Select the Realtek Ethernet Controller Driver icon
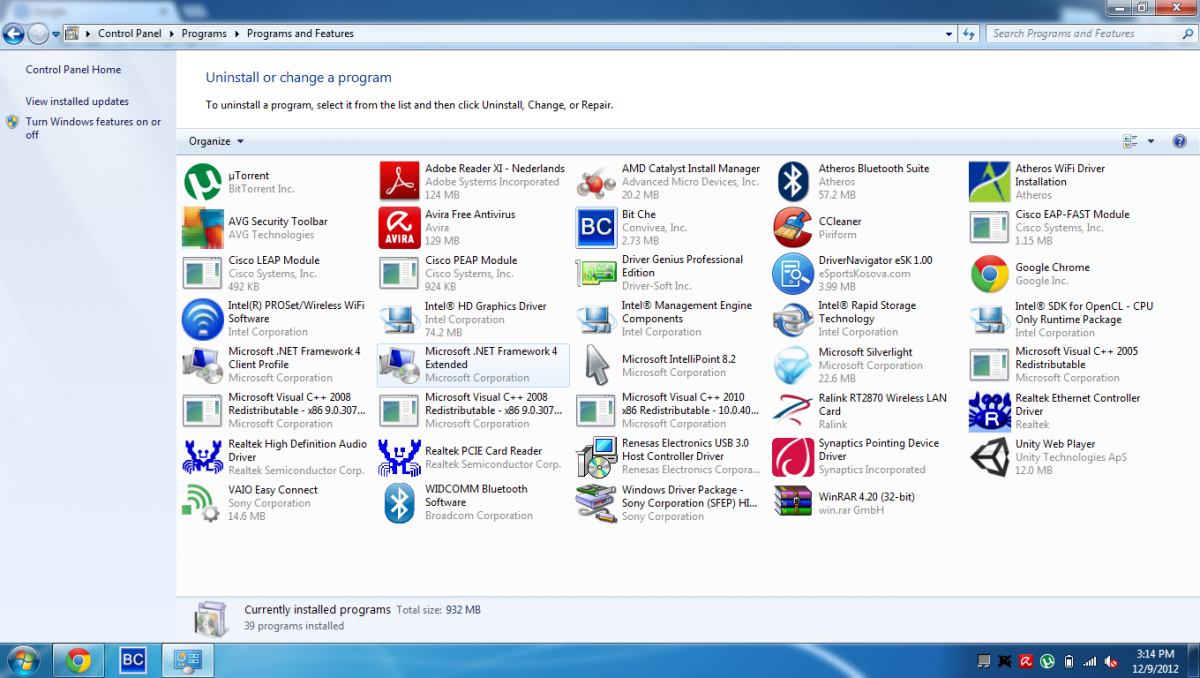1200x678 pixels. (x=990, y=411)
